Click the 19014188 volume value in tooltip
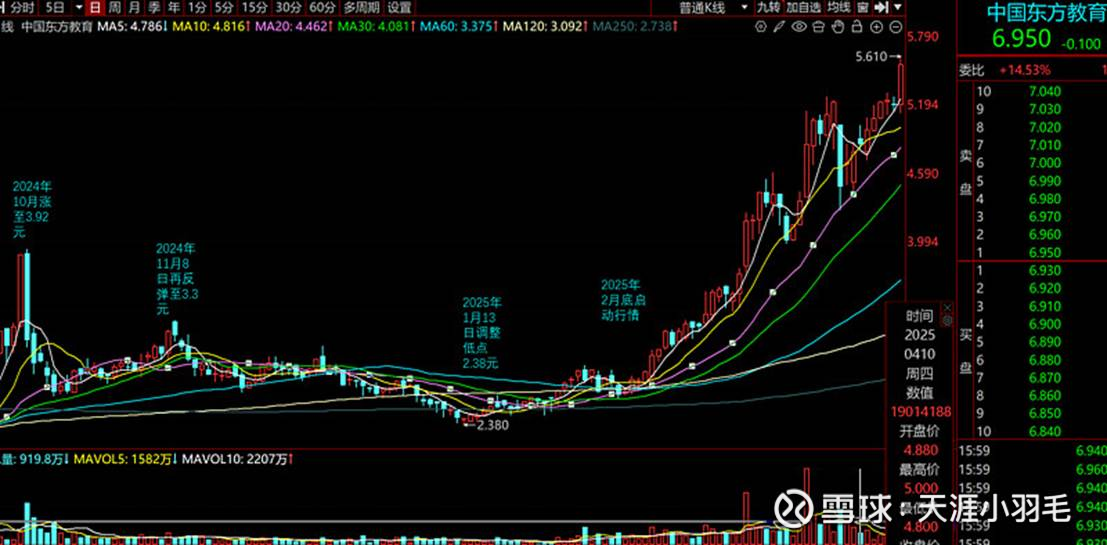Image resolution: width=1107 pixels, height=545 pixels. tap(921, 412)
